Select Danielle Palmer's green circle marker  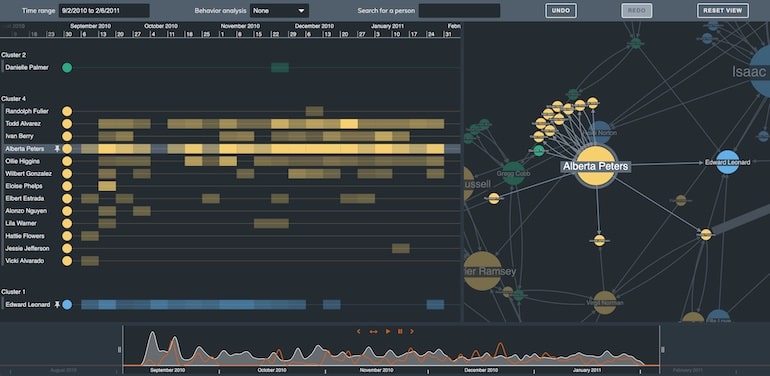click(x=67, y=68)
